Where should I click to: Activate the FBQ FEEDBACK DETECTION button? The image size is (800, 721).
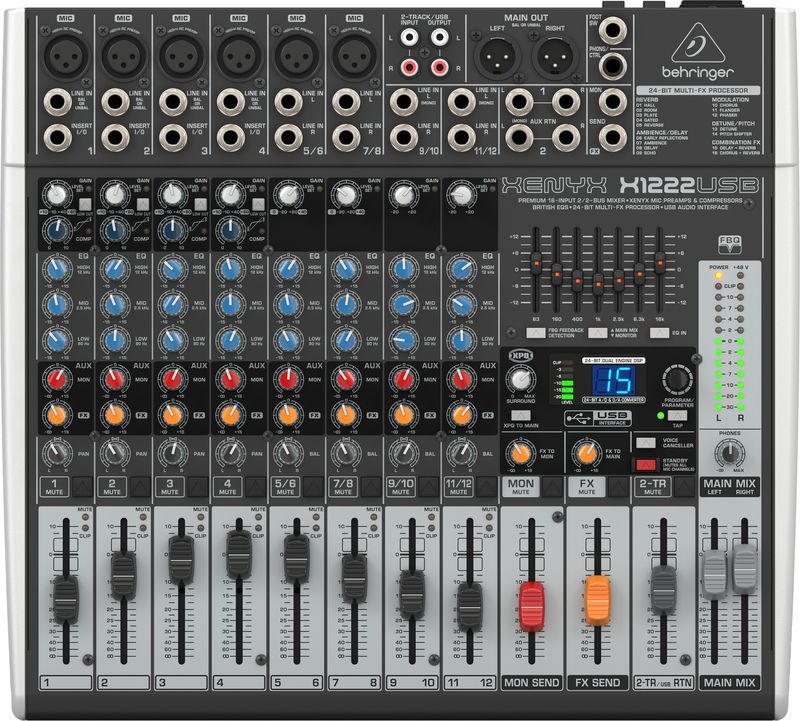(536, 333)
